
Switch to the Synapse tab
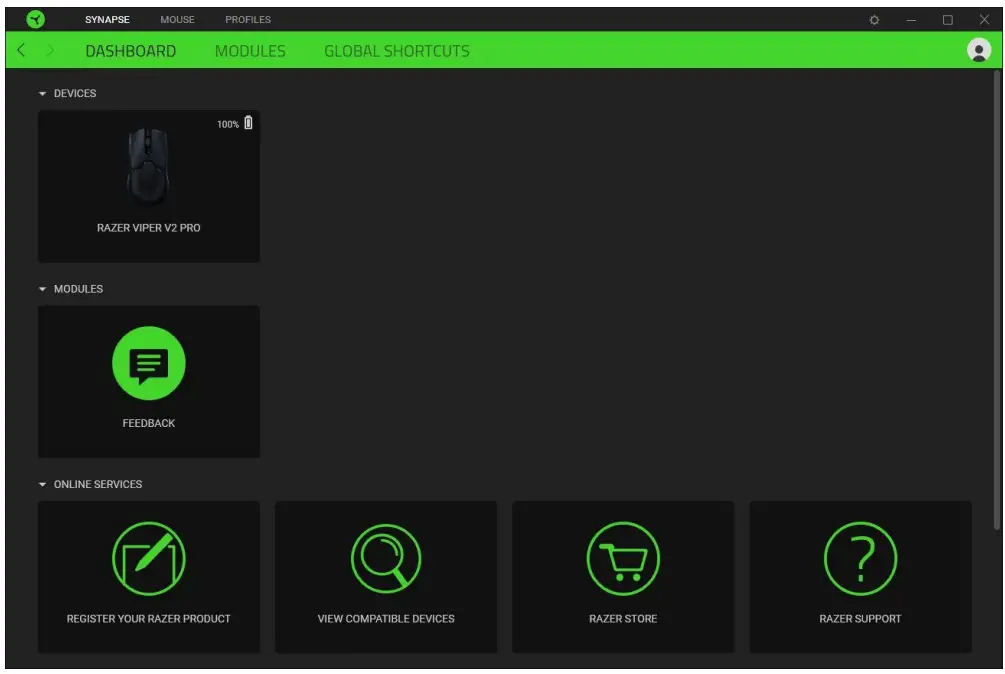click(x=107, y=19)
